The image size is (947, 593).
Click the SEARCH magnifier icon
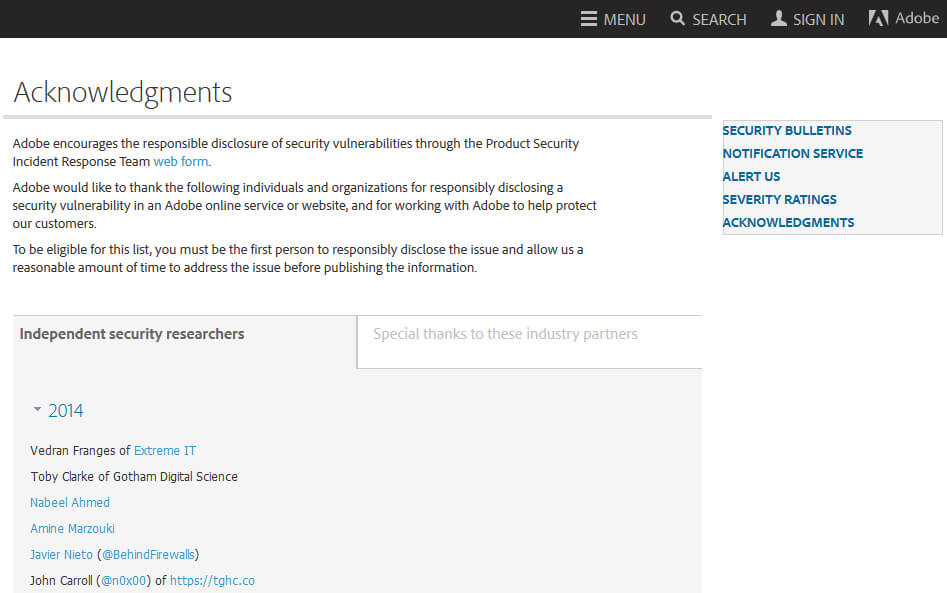pos(678,19)
